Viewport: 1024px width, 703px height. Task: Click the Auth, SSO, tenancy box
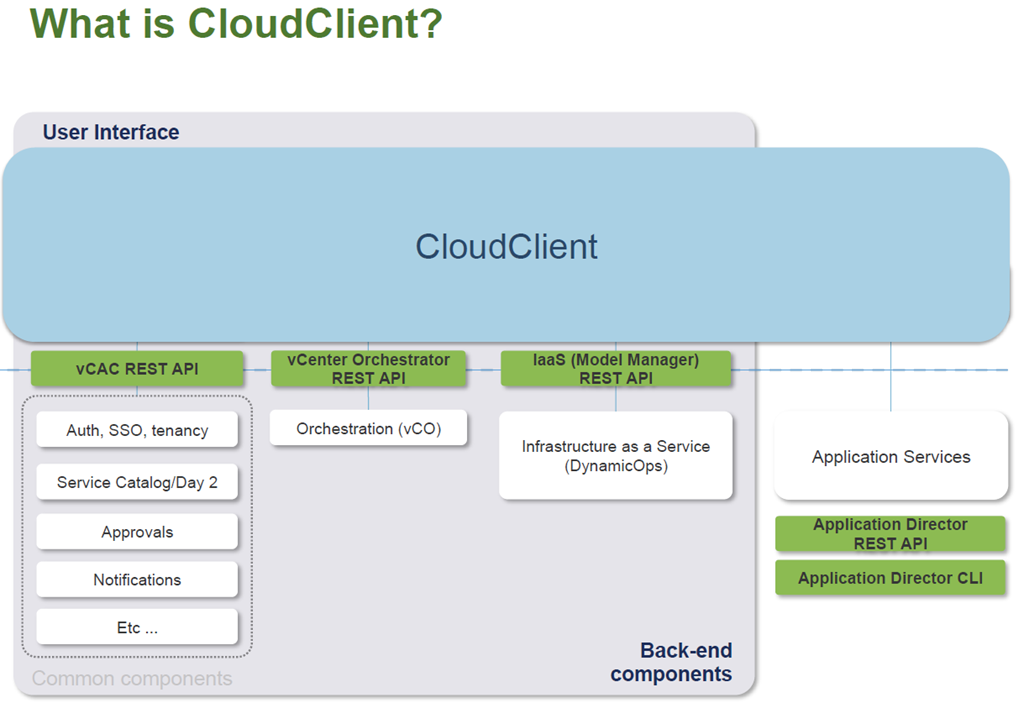pyautogui.click(x=137, y=430)
